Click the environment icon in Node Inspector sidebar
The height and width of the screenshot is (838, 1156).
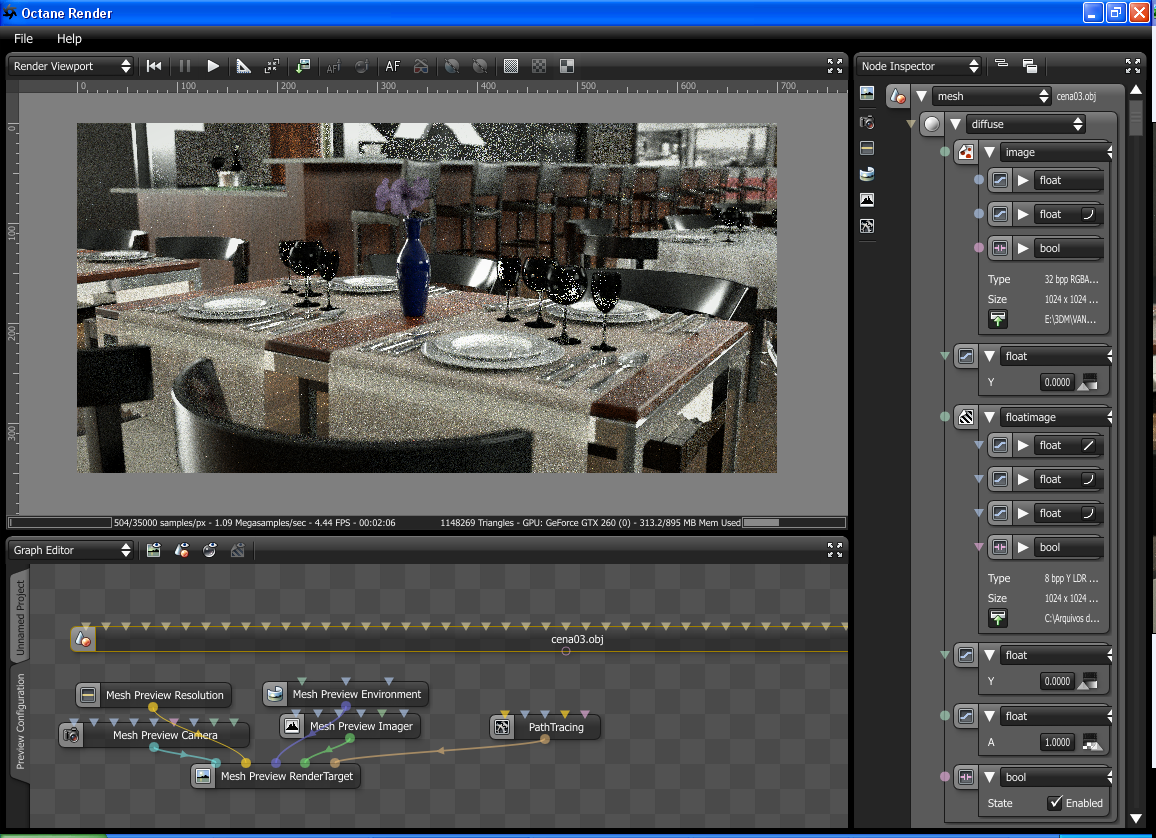pos(867,173)
